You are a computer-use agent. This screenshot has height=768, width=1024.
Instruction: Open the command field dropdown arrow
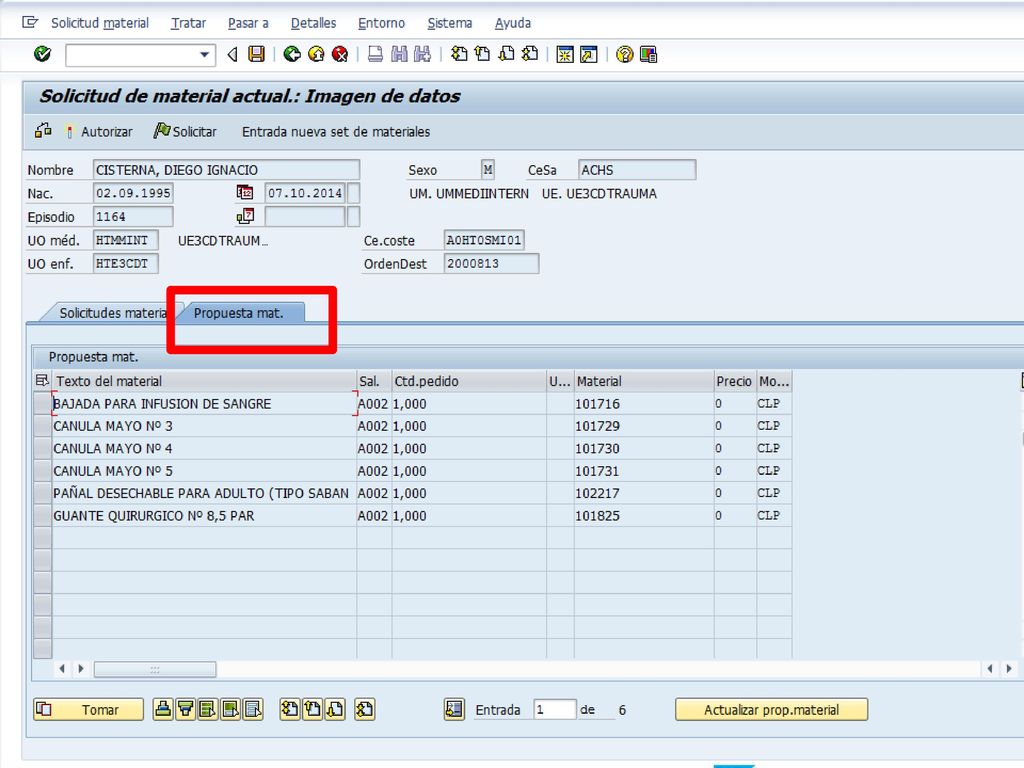coord(204,55)
